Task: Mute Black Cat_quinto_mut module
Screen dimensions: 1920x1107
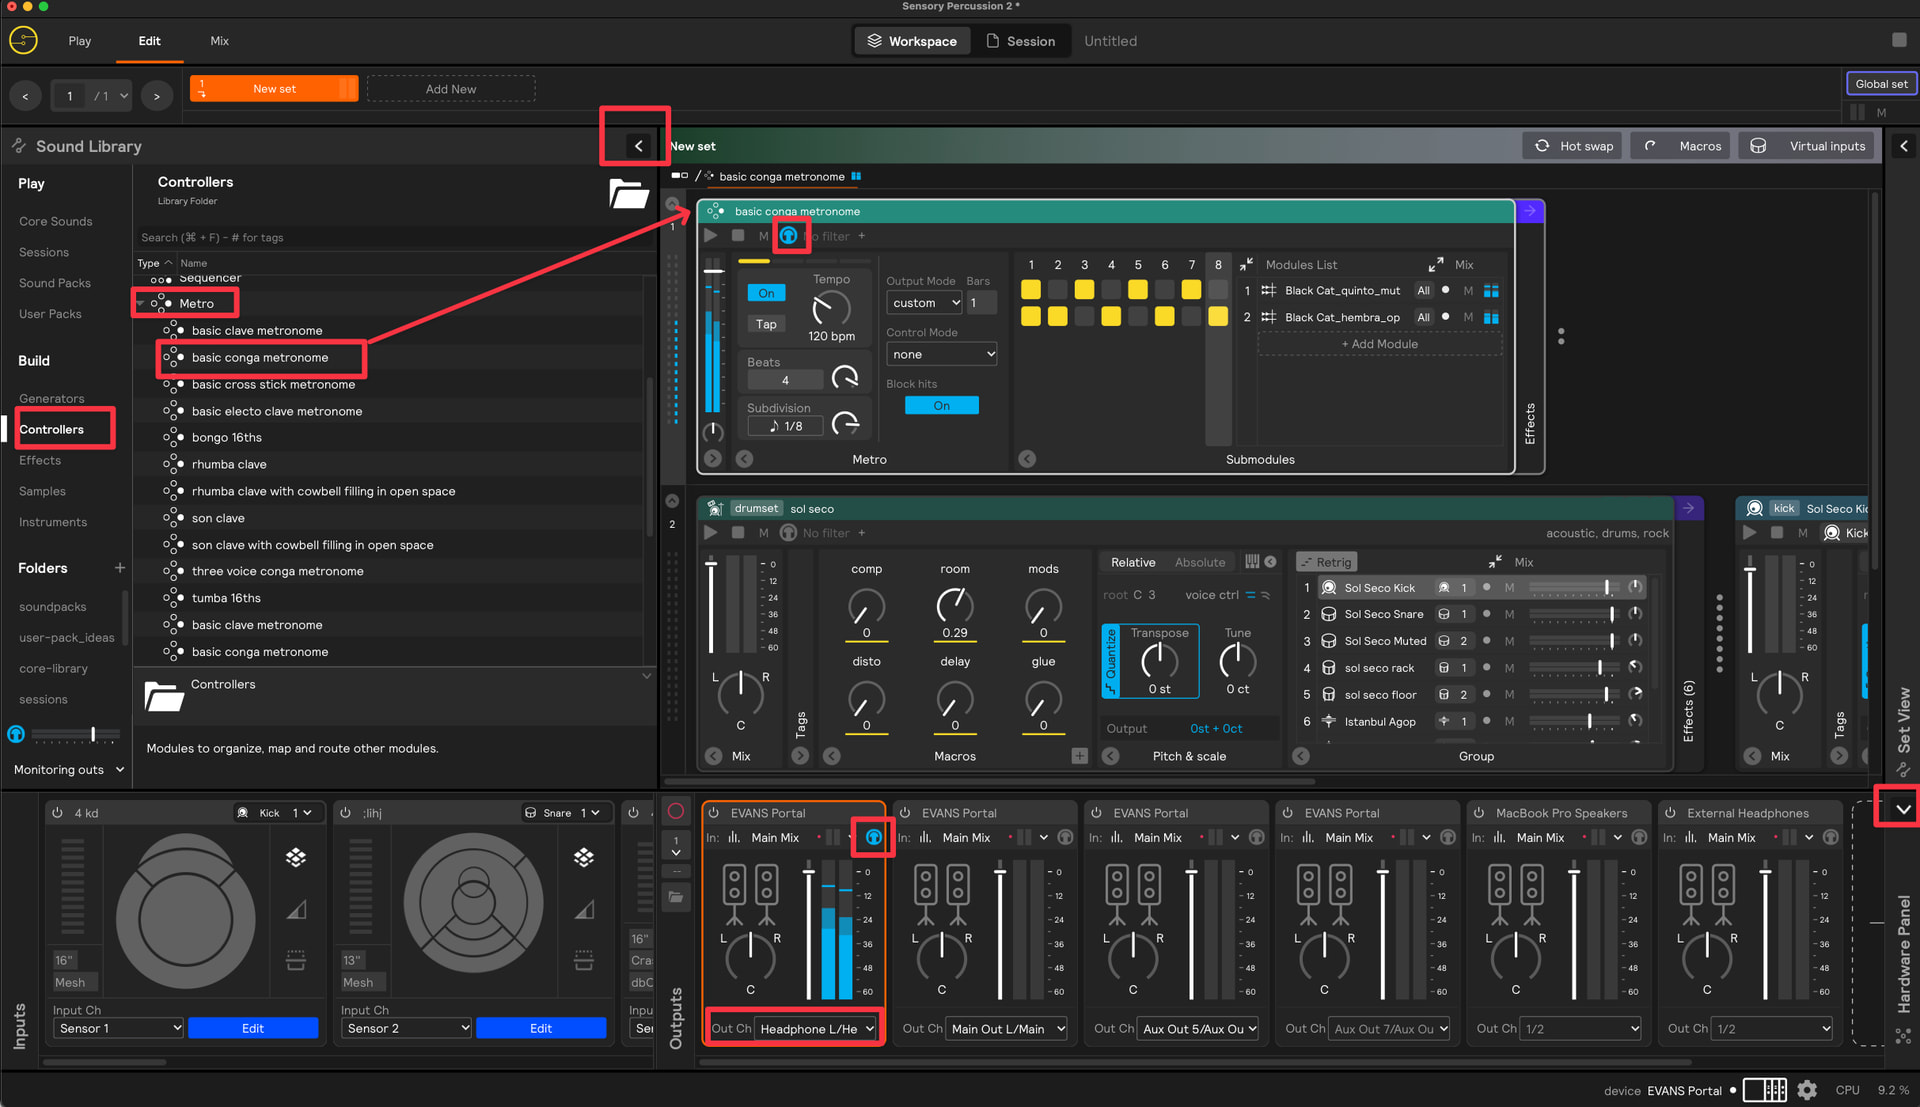Action: [x=1467, y=291]
